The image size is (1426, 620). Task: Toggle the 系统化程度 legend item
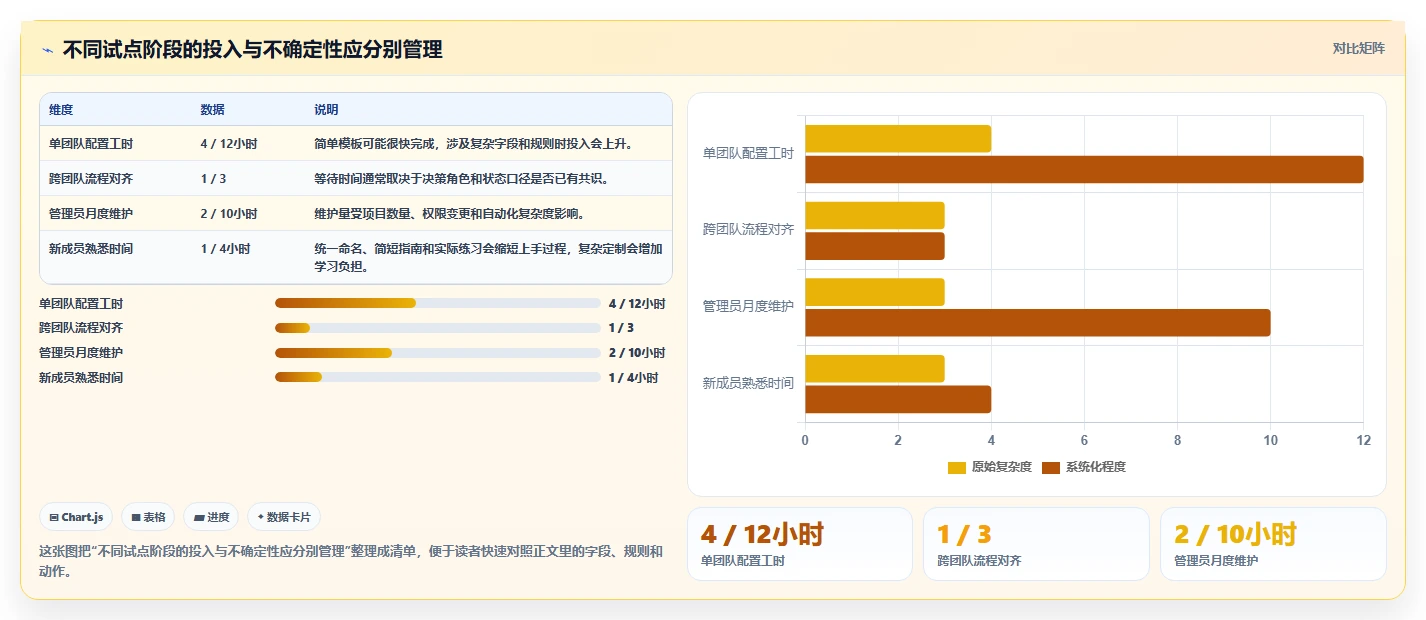[1083, 467]
